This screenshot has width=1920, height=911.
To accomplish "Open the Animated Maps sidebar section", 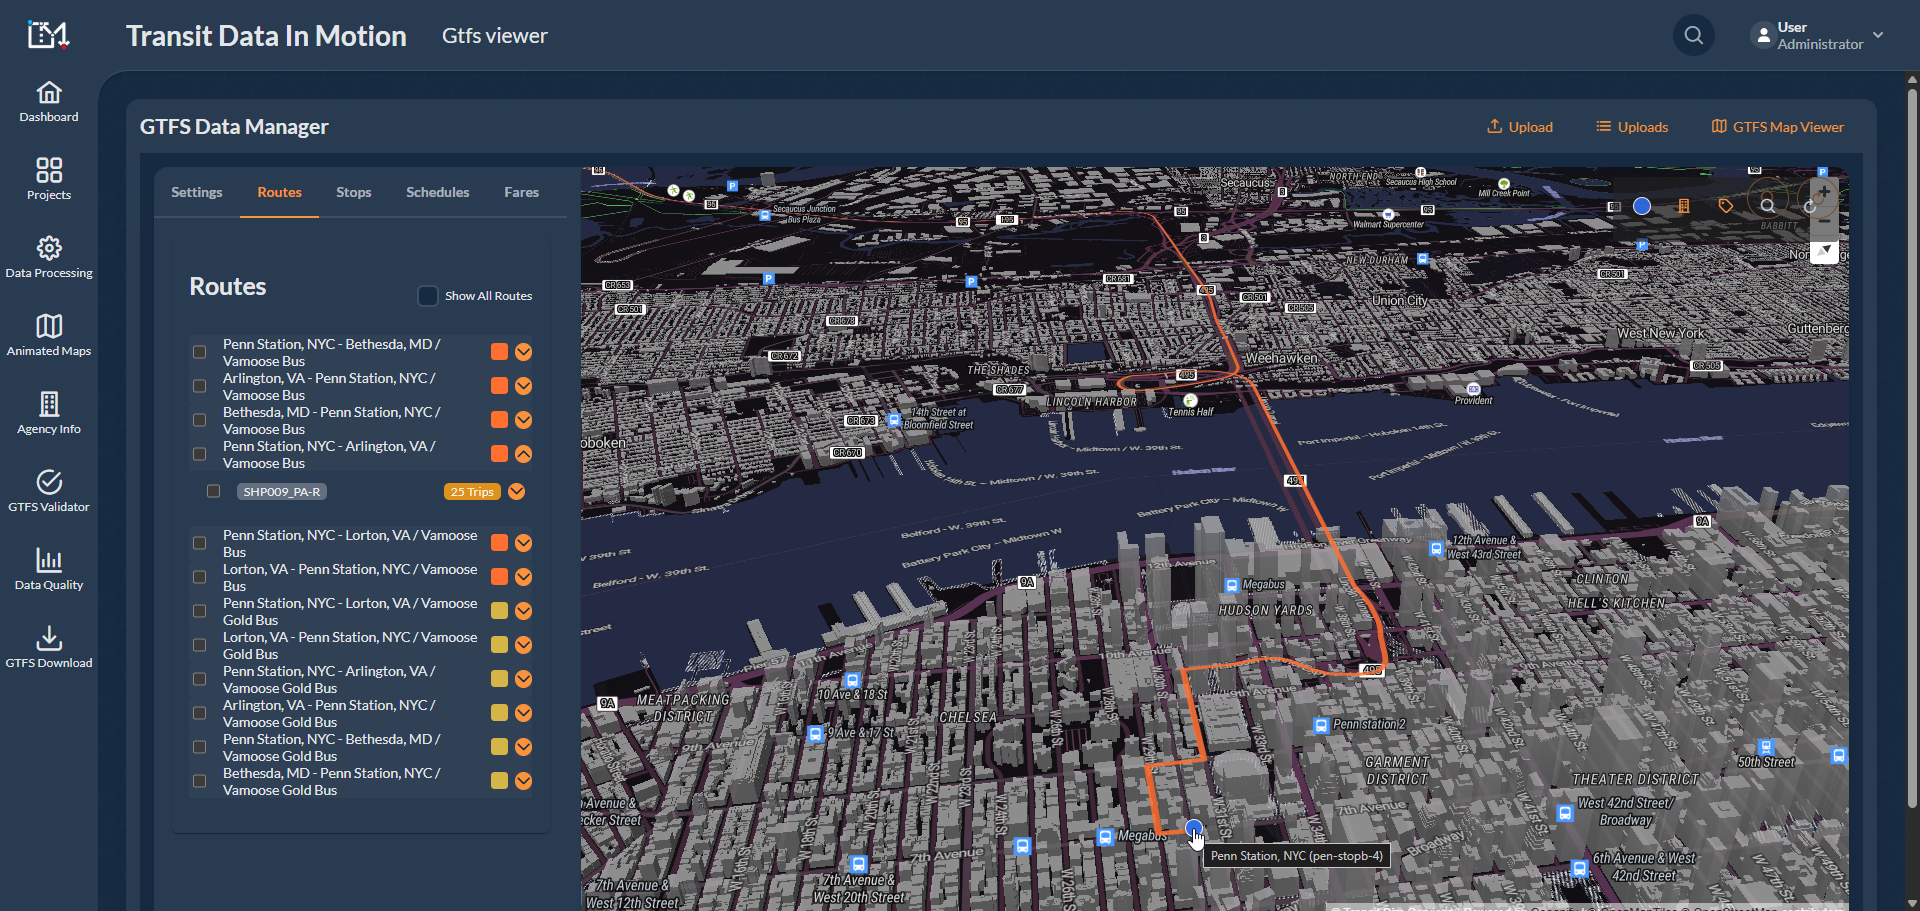I will pyautogui.click(x=48, y=335).
